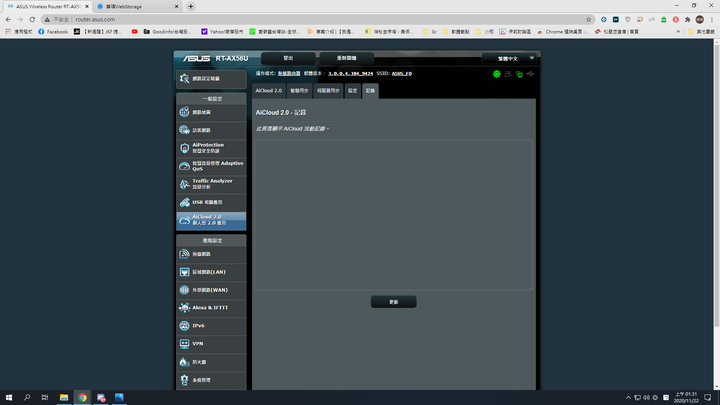This screenshot has width=720, height=405.
Task: Switch to the Sync Server tab
Action: click(x=328, y=91)
